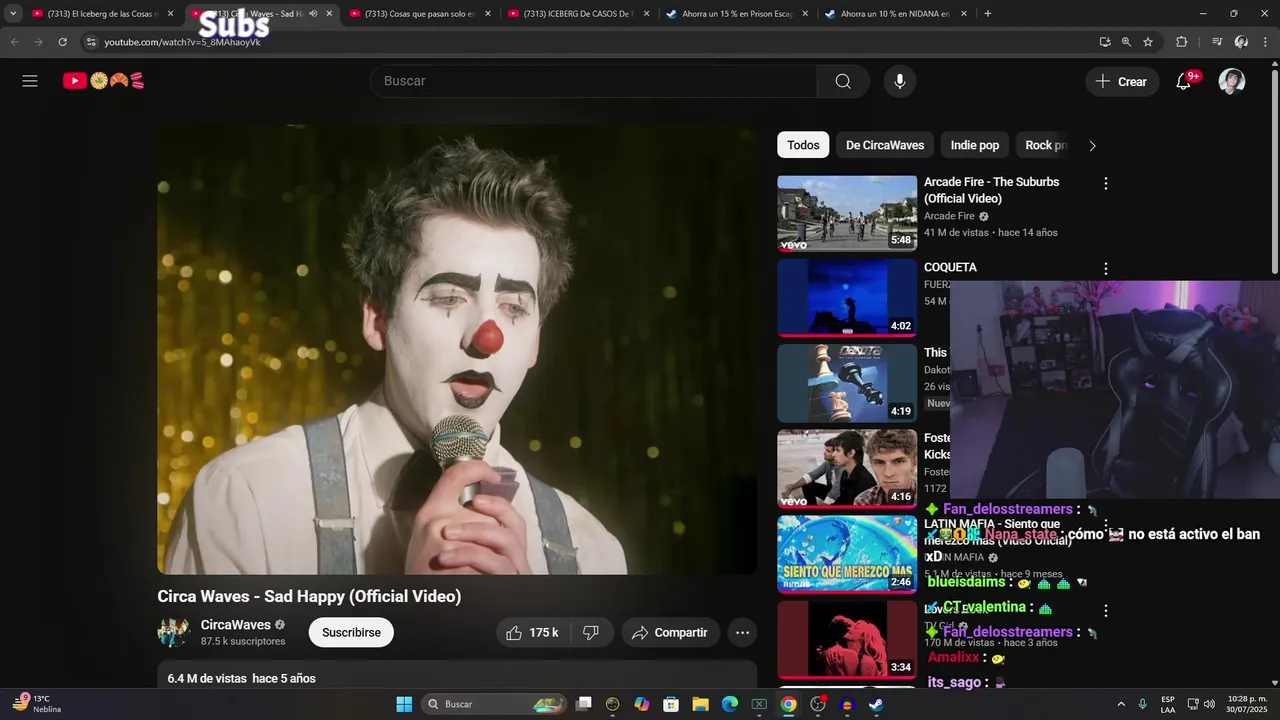Open CircaWaves channel avatar
The image size is (1280, 720).
174,632
